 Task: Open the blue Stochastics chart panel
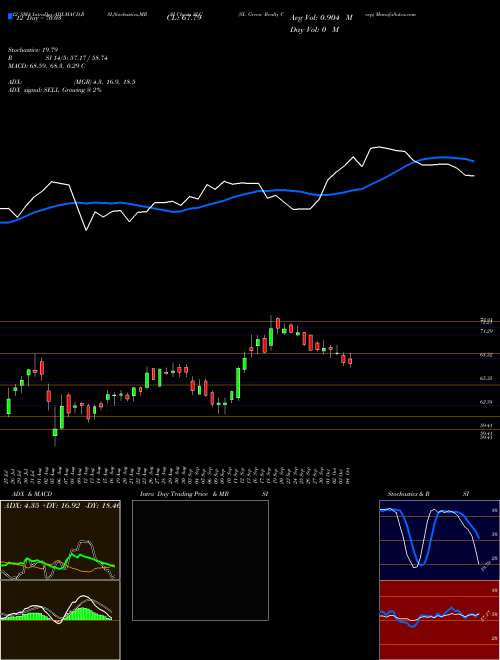[439, 540]
